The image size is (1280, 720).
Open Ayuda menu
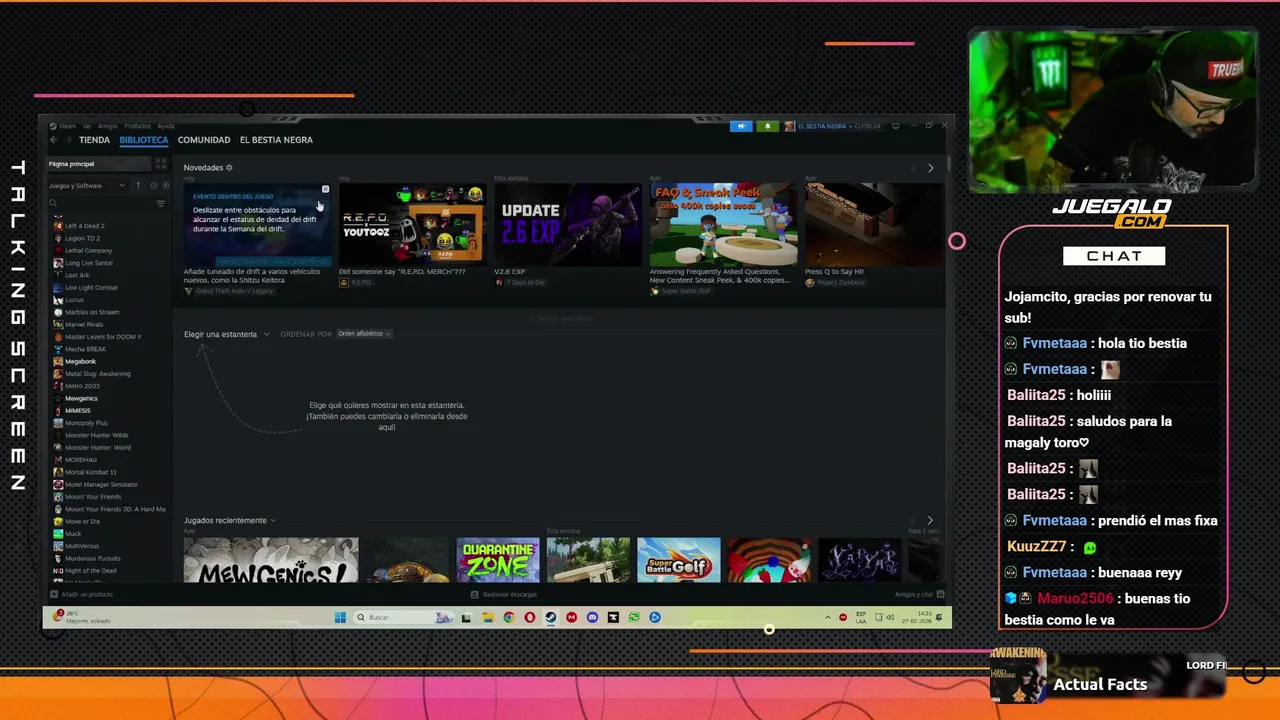[166, 126]
